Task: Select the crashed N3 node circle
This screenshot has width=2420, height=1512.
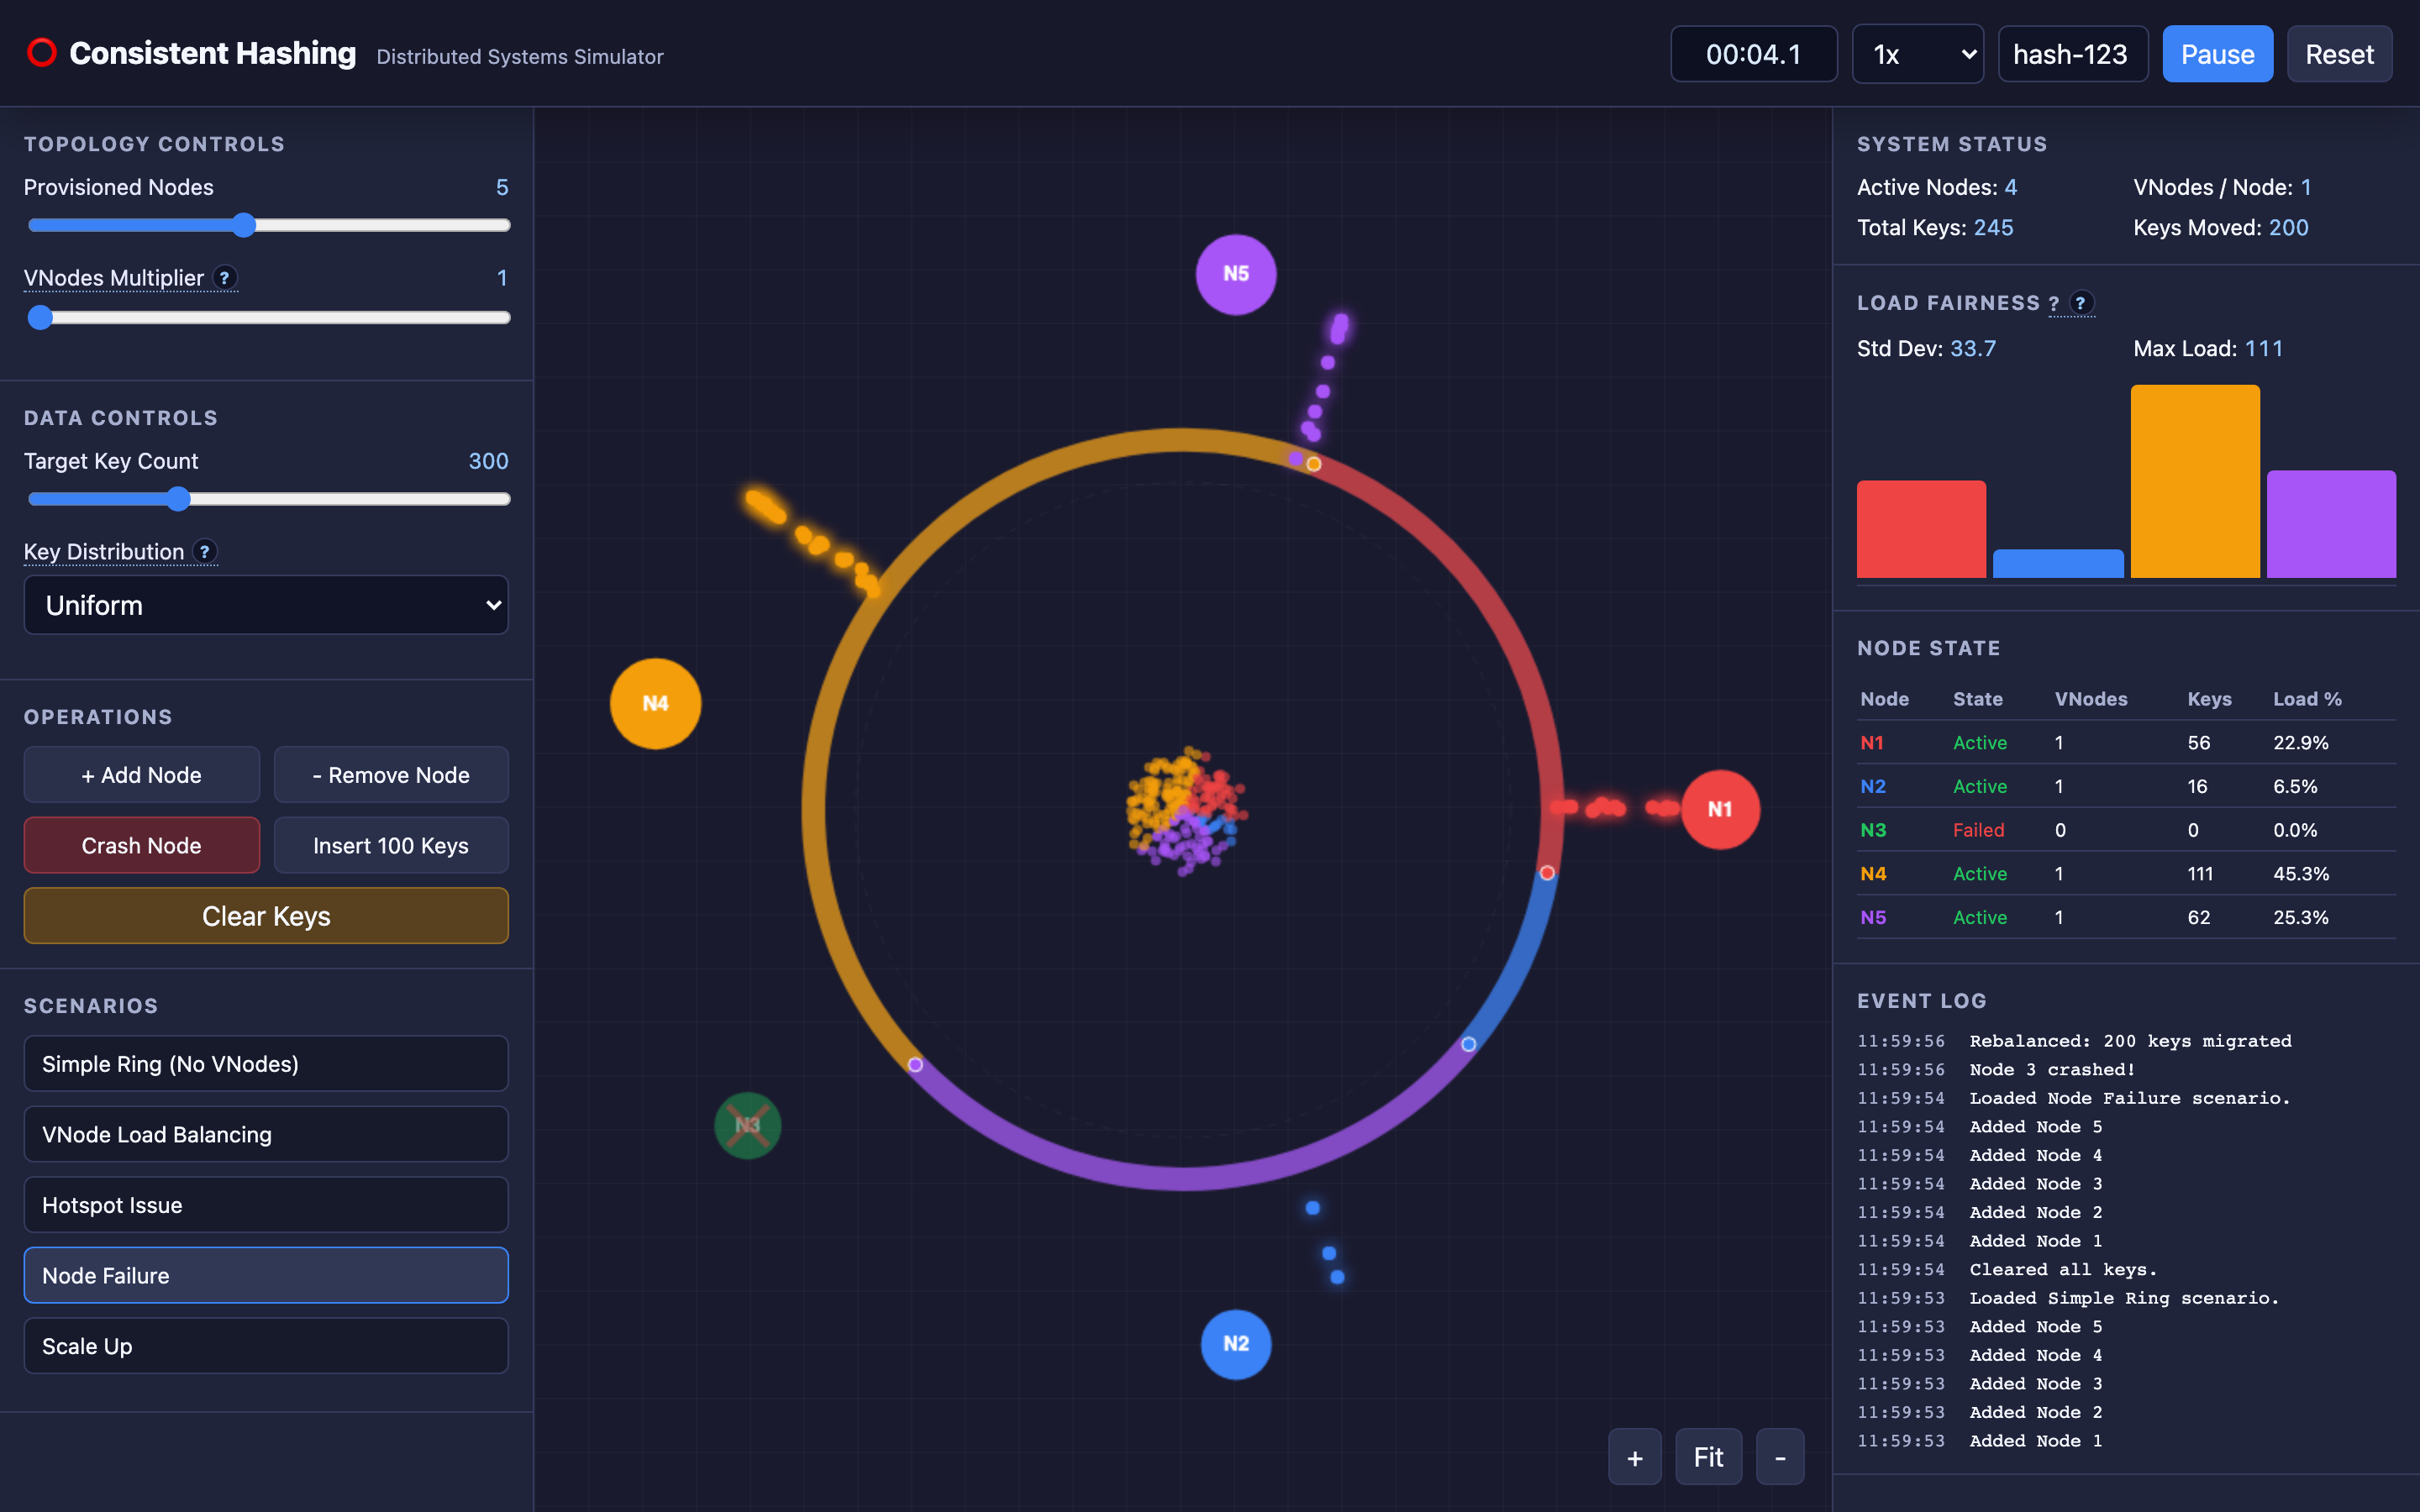Action: pyautogui.click(x=748, y=1125)
